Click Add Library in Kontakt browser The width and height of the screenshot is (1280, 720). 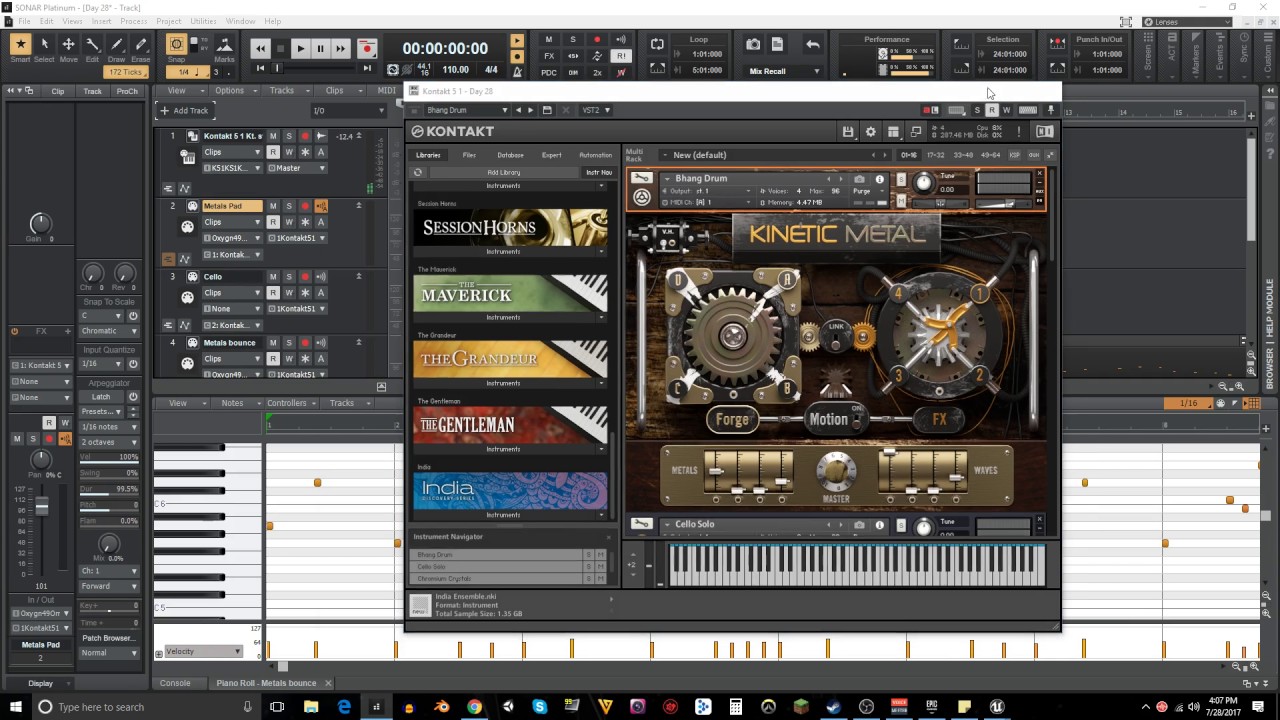click(504, 172)
